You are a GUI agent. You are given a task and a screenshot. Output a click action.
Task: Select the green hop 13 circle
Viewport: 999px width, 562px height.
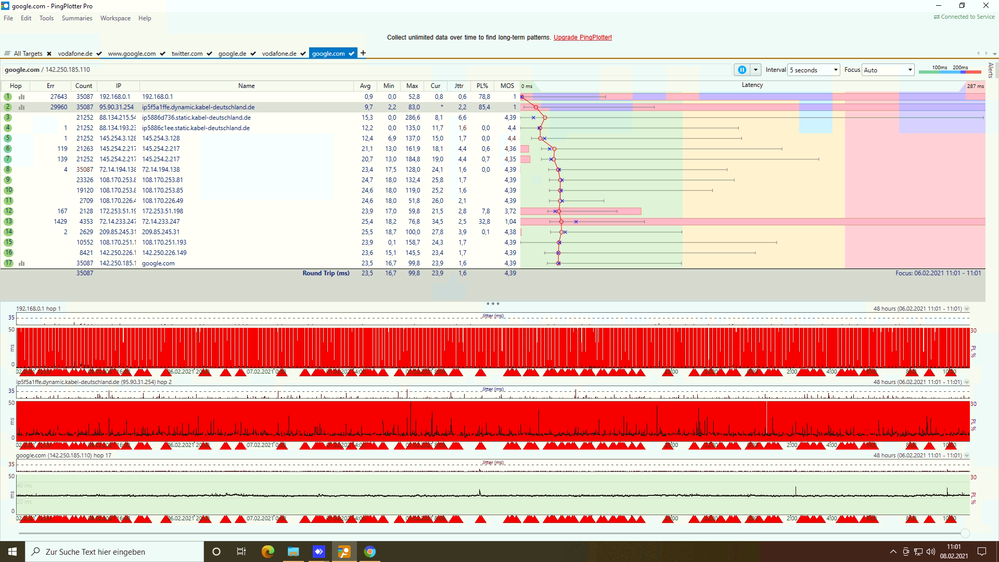(x=8, y=222)
